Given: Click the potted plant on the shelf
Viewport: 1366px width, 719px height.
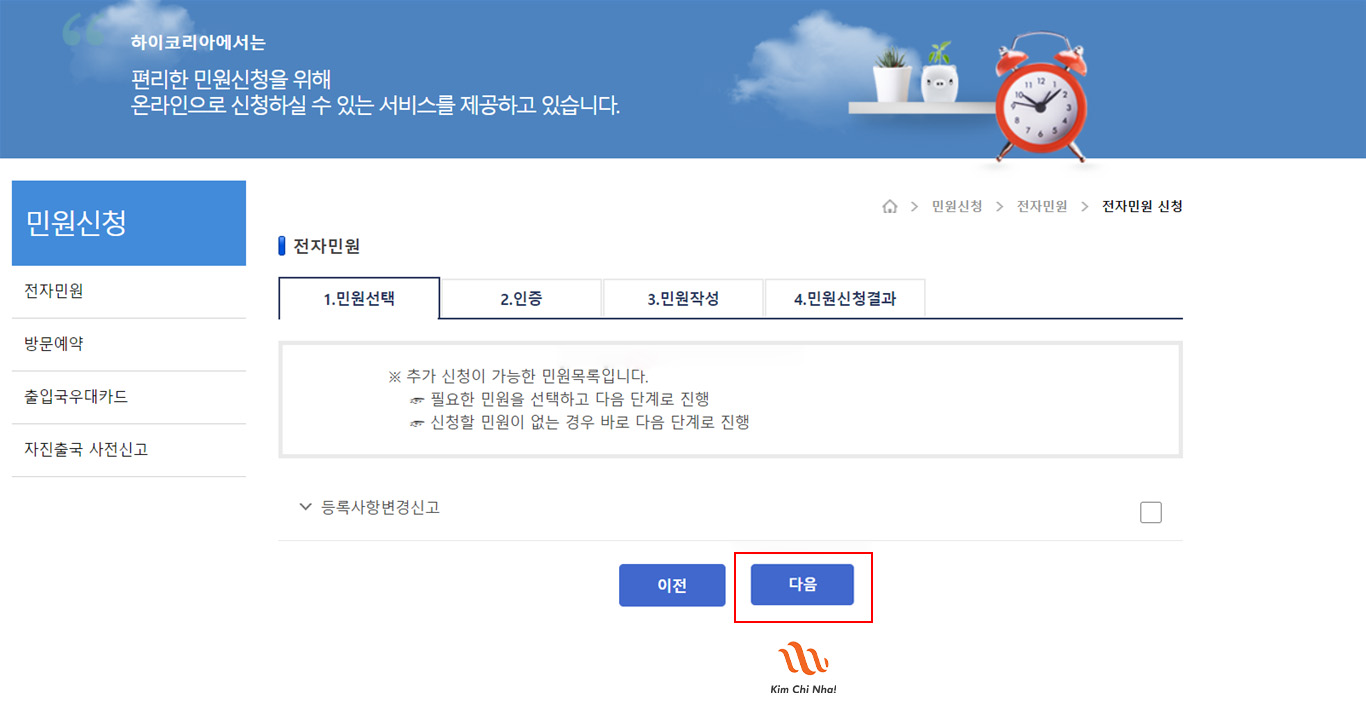Looking at the screenshot, I should [x=891, y=72].
